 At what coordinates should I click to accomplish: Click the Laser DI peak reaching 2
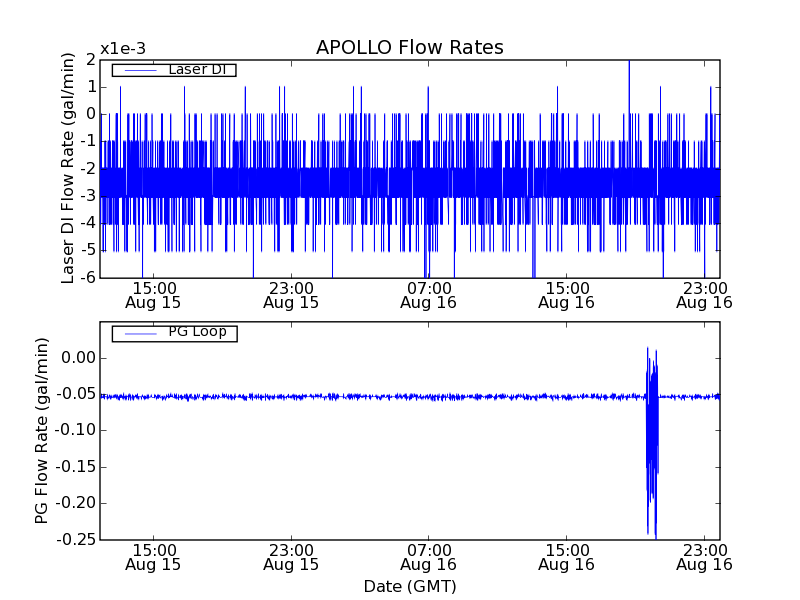pos(629,64)
